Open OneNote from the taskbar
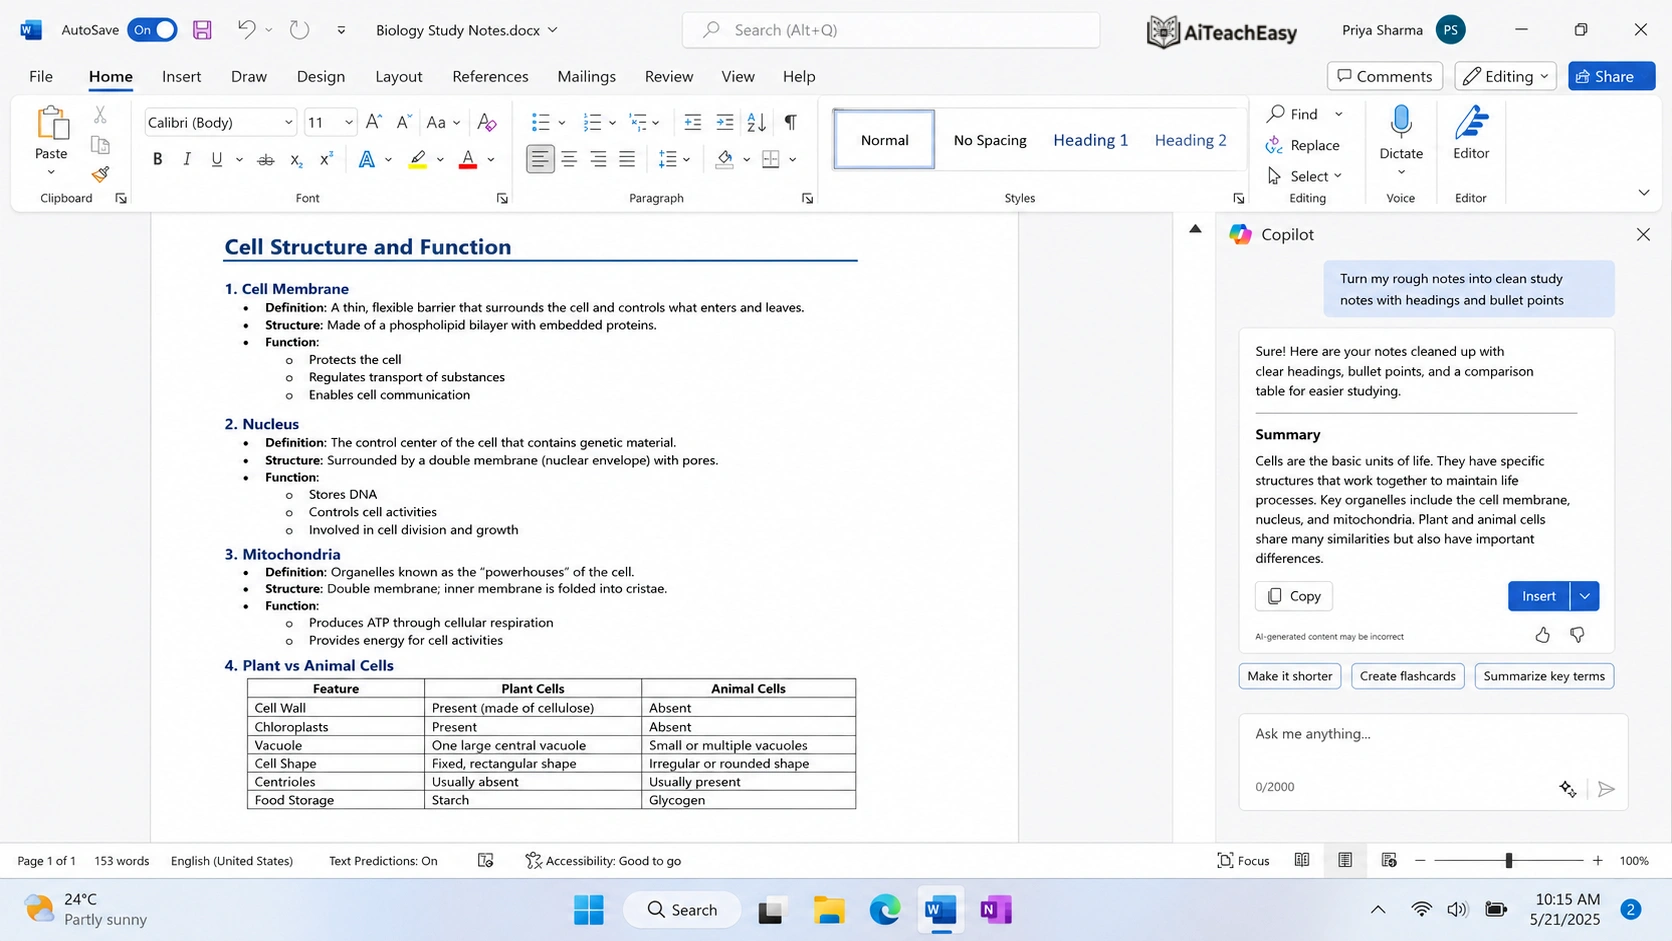This screenshot has height=941, width=1672. [995, 910]
